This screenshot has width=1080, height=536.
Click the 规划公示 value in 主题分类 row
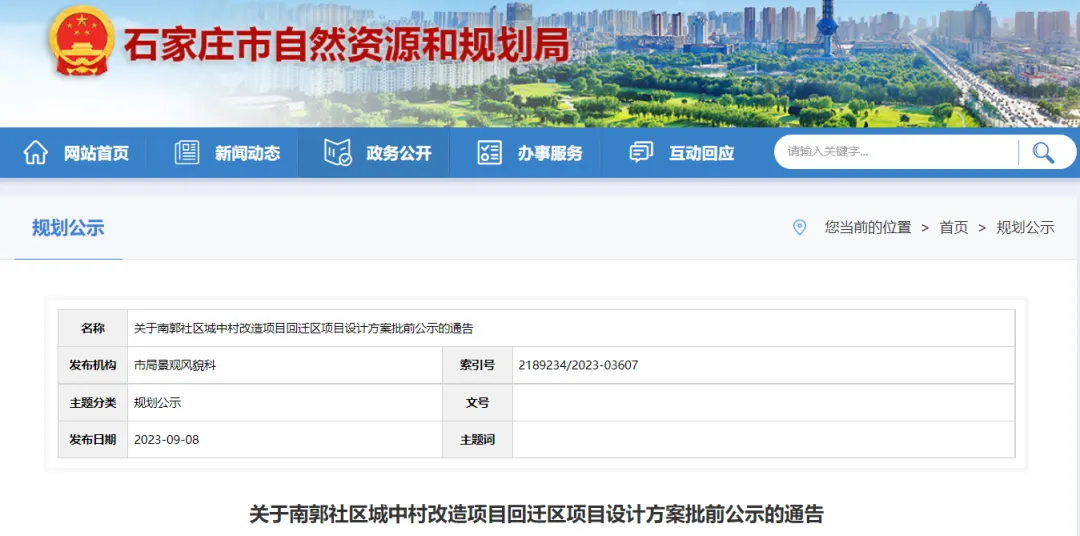157,403
